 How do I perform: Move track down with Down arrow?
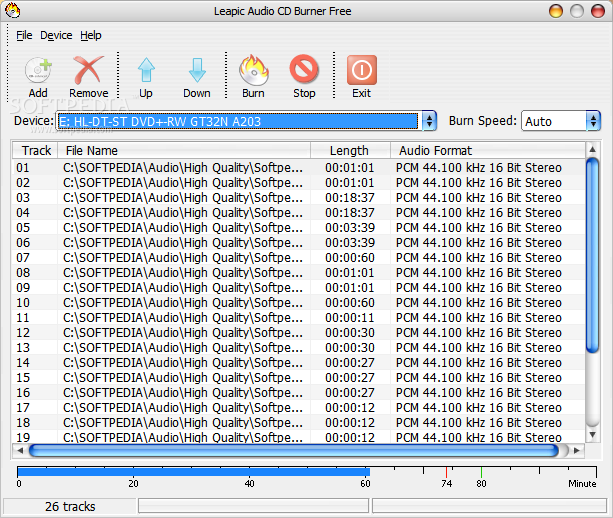click(x=197, y=70)
